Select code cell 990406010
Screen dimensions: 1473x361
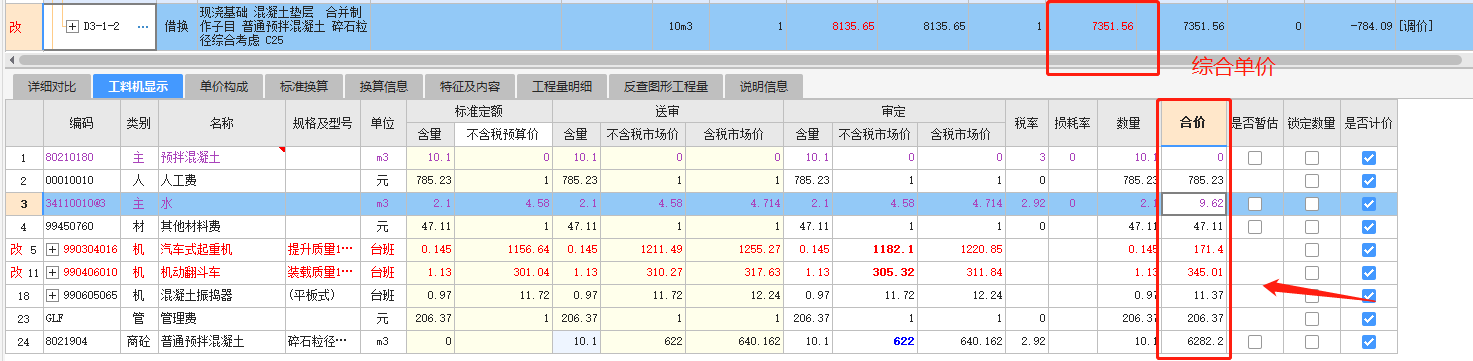[81, 273]
